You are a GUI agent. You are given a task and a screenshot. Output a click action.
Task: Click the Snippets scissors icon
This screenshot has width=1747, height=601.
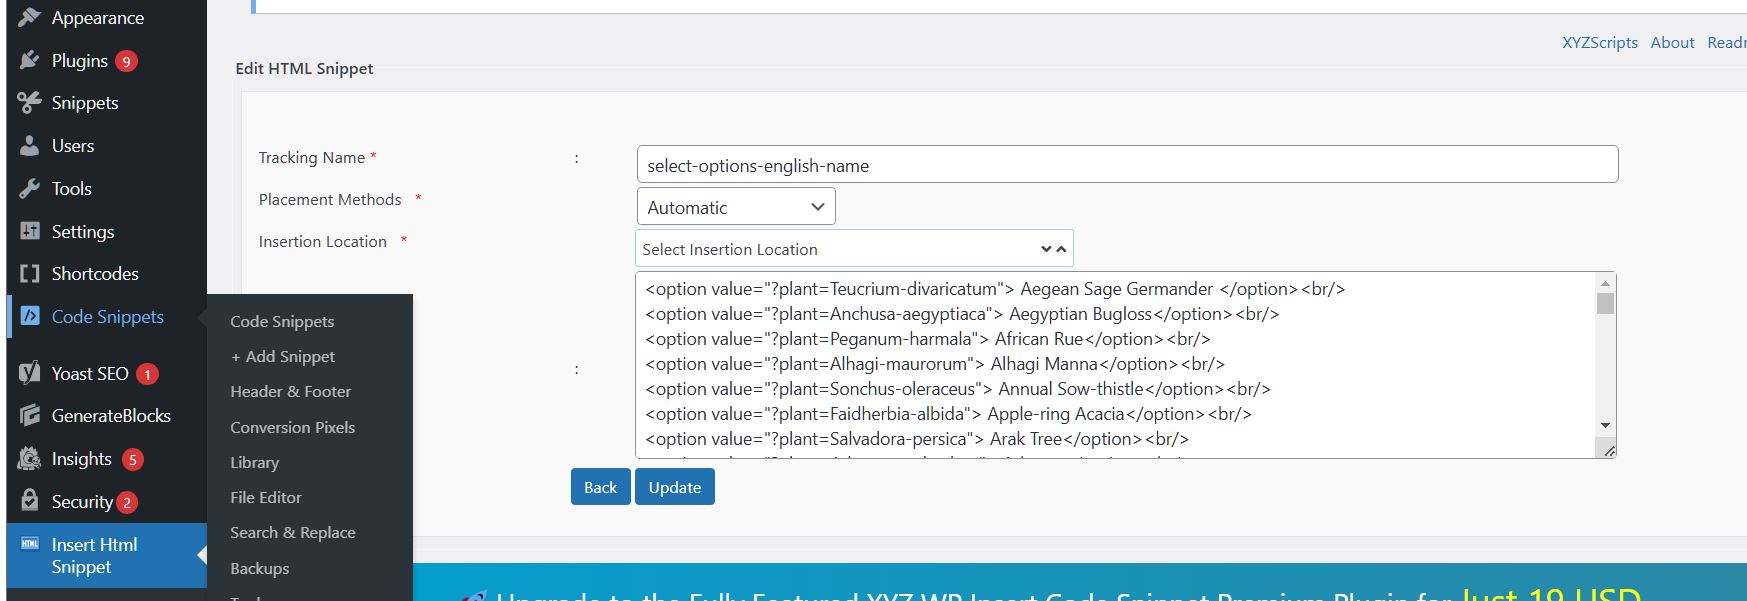[x=30, y=103]
